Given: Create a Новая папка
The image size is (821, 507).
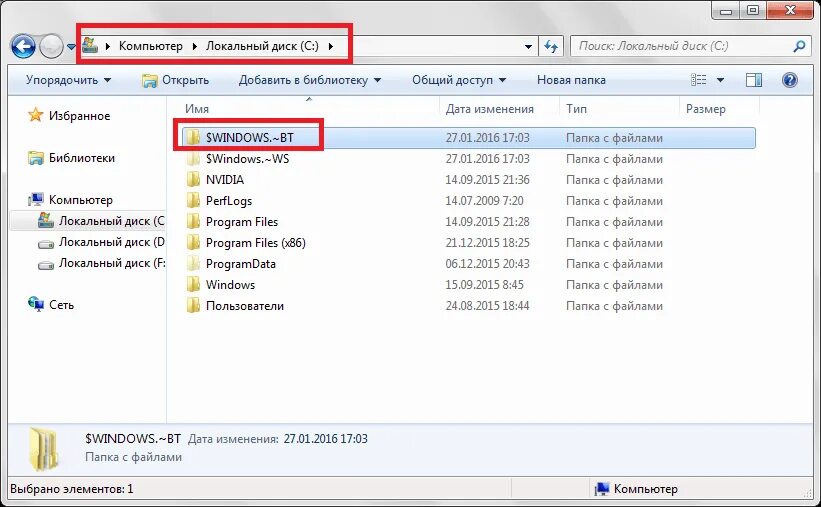Looking at the screenshot, I should [x=571, y=80].
